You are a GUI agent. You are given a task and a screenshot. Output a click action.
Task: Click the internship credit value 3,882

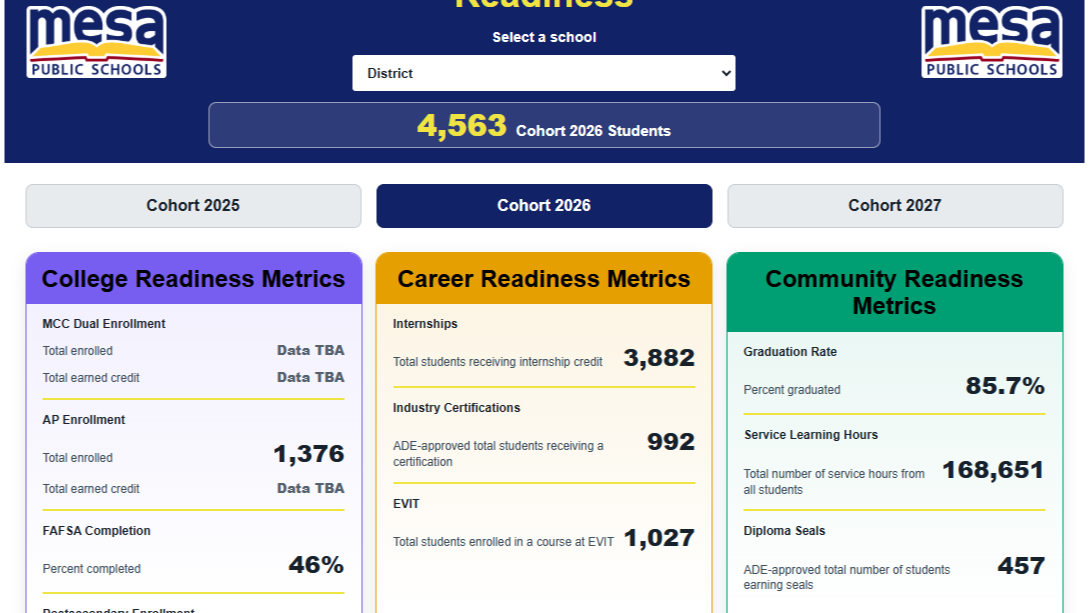[x=659, y=358]
